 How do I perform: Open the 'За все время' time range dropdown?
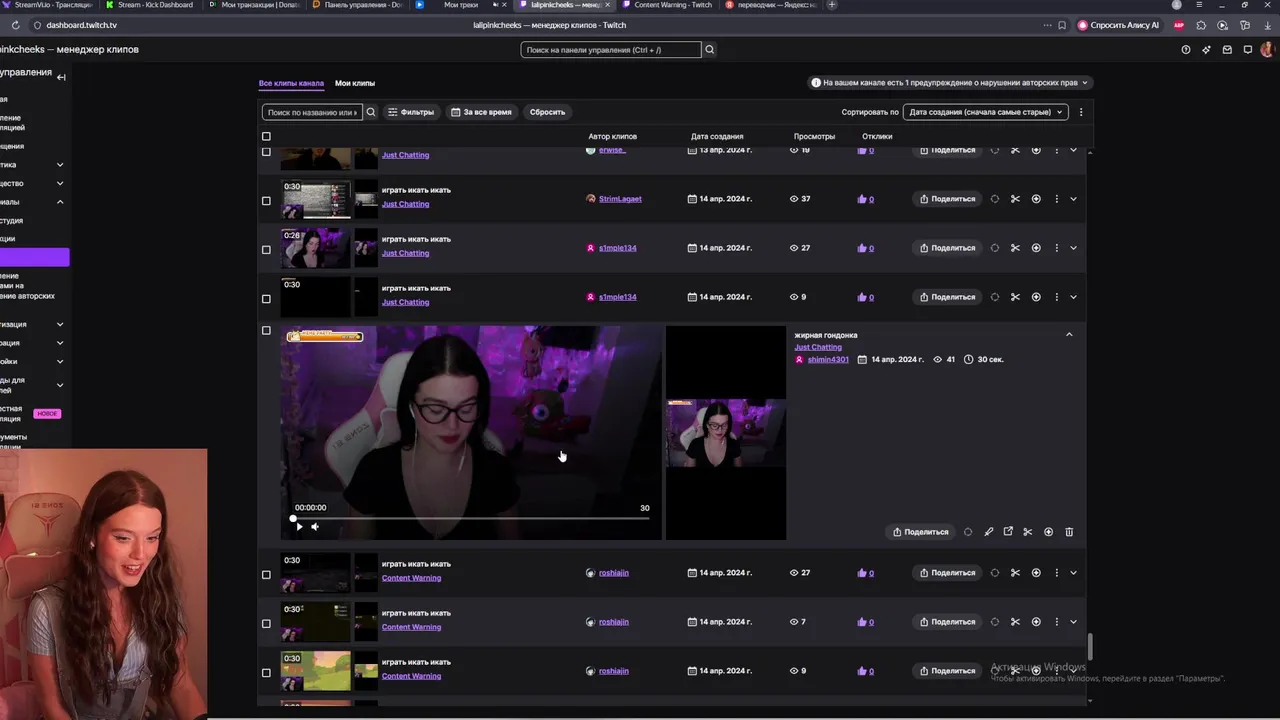(x=481, y=112)
